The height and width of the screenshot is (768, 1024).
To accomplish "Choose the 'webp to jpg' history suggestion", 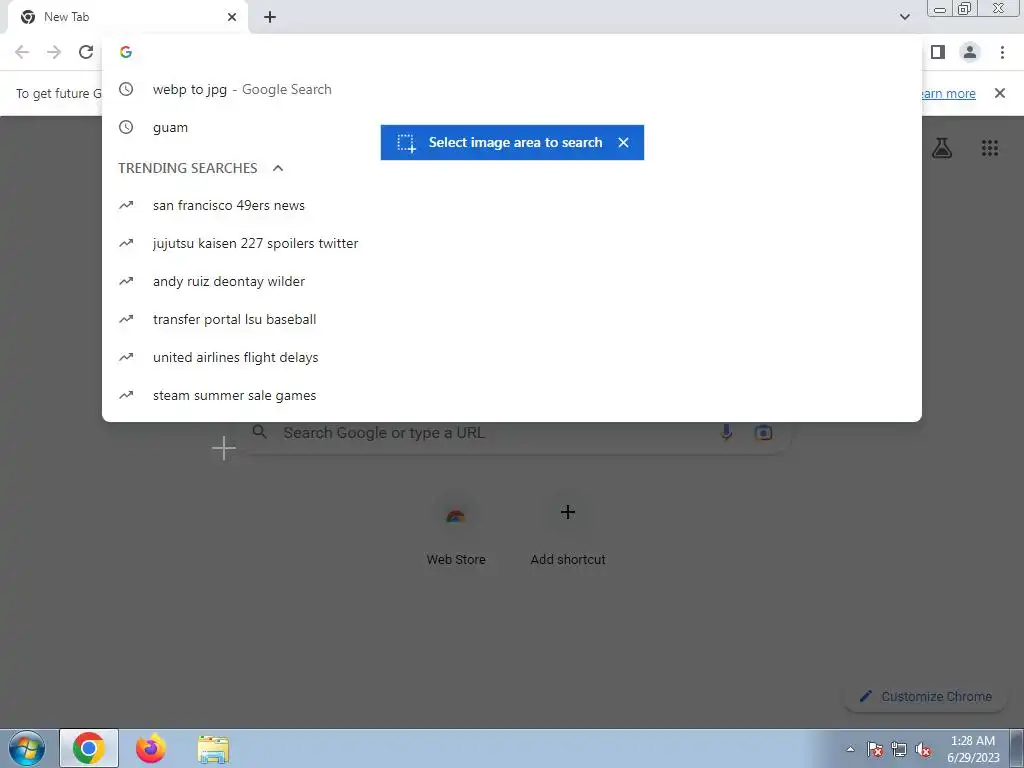I will tap(512, 89).
